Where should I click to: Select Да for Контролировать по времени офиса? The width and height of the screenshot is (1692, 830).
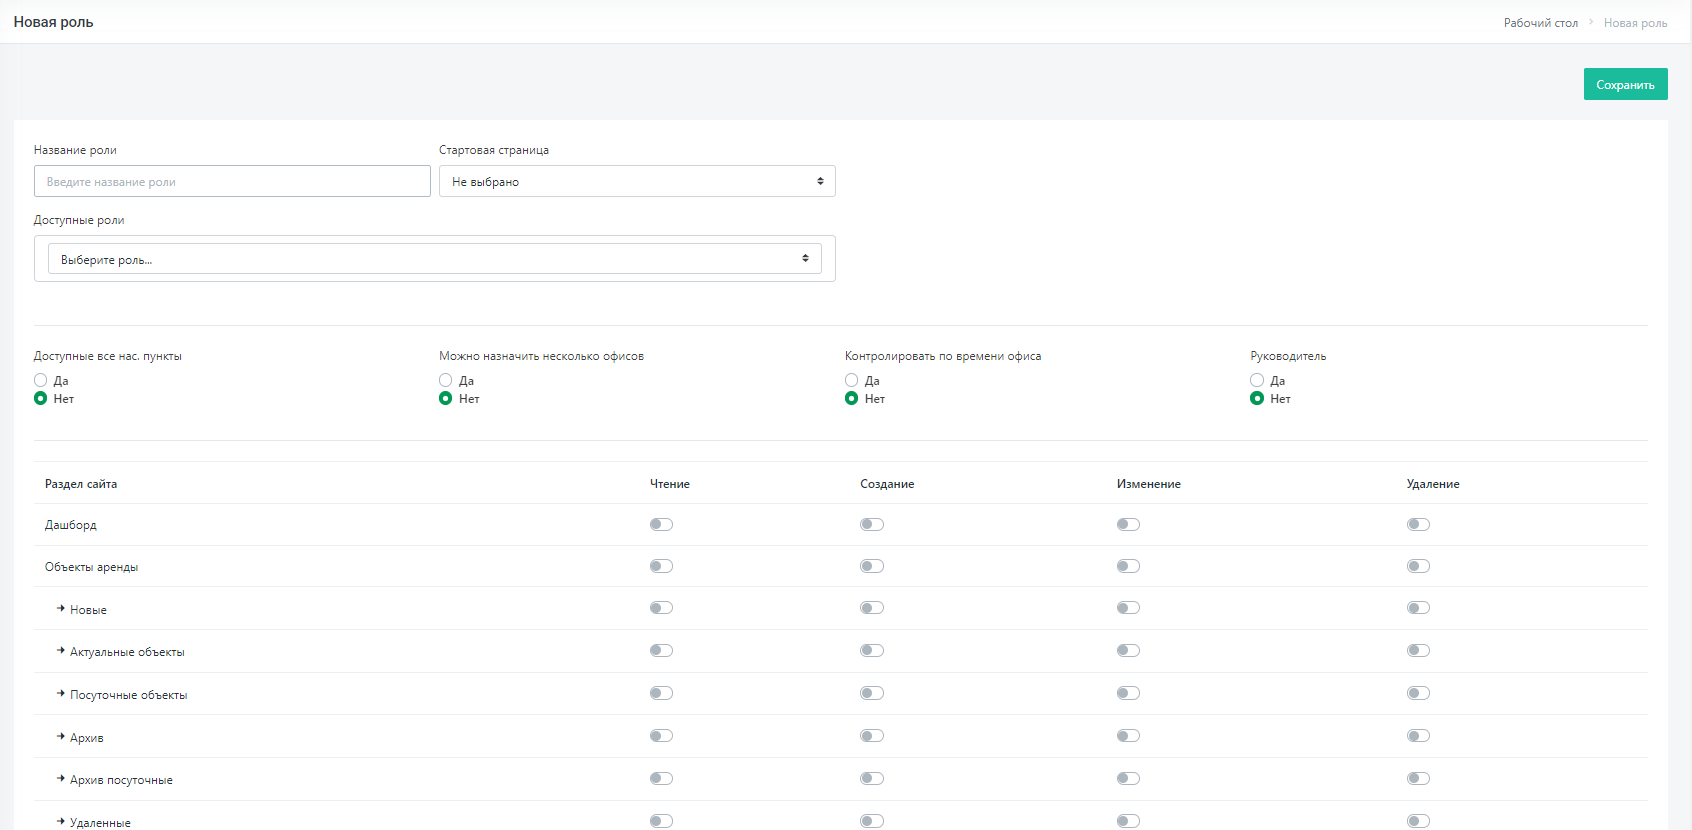tap(852, 380)
